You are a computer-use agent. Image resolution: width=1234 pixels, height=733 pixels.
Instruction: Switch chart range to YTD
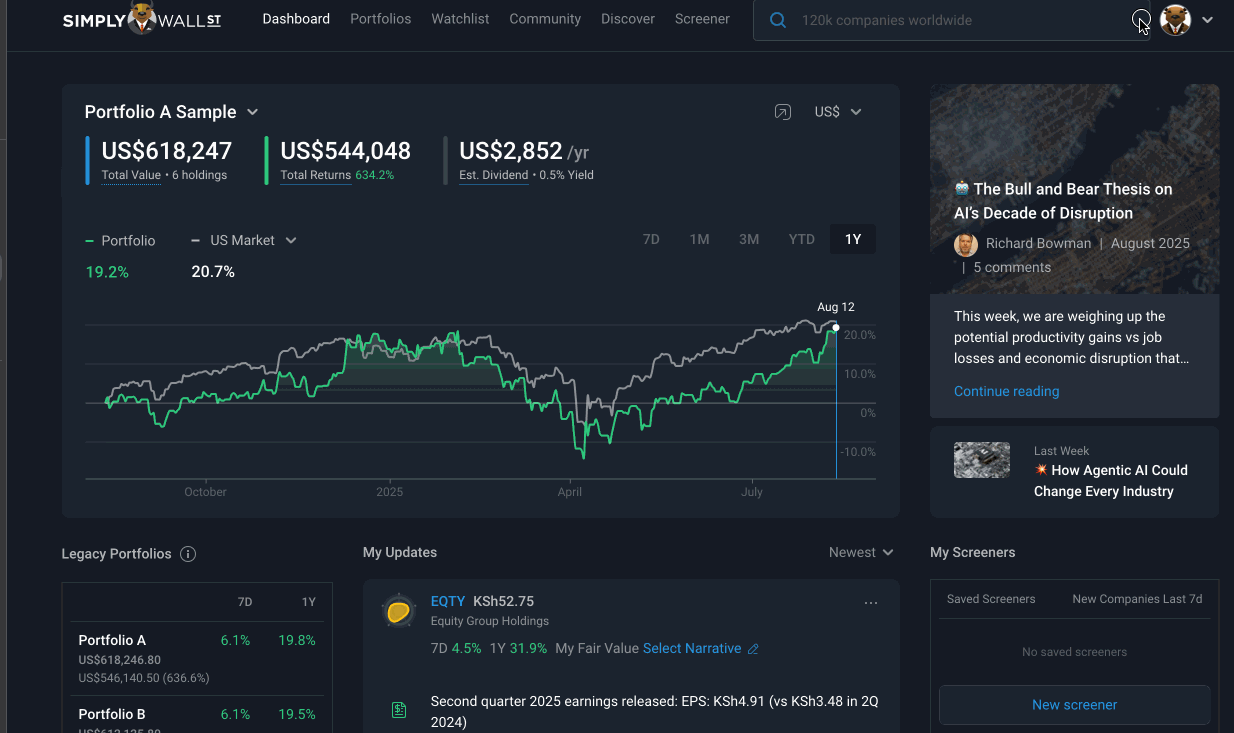(x=801, y=240)
